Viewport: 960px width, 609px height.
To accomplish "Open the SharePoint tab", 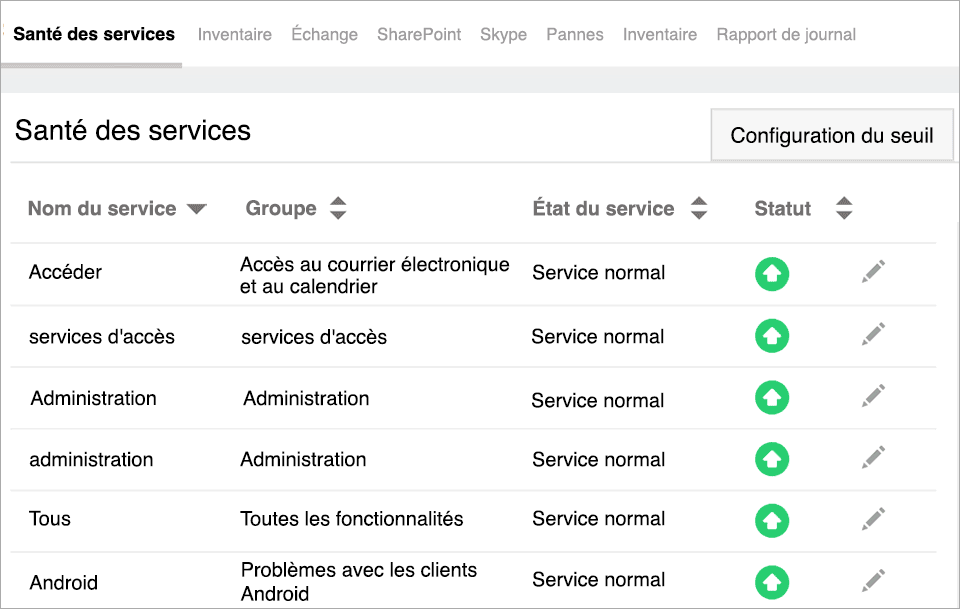I will (x=419, y=34).
